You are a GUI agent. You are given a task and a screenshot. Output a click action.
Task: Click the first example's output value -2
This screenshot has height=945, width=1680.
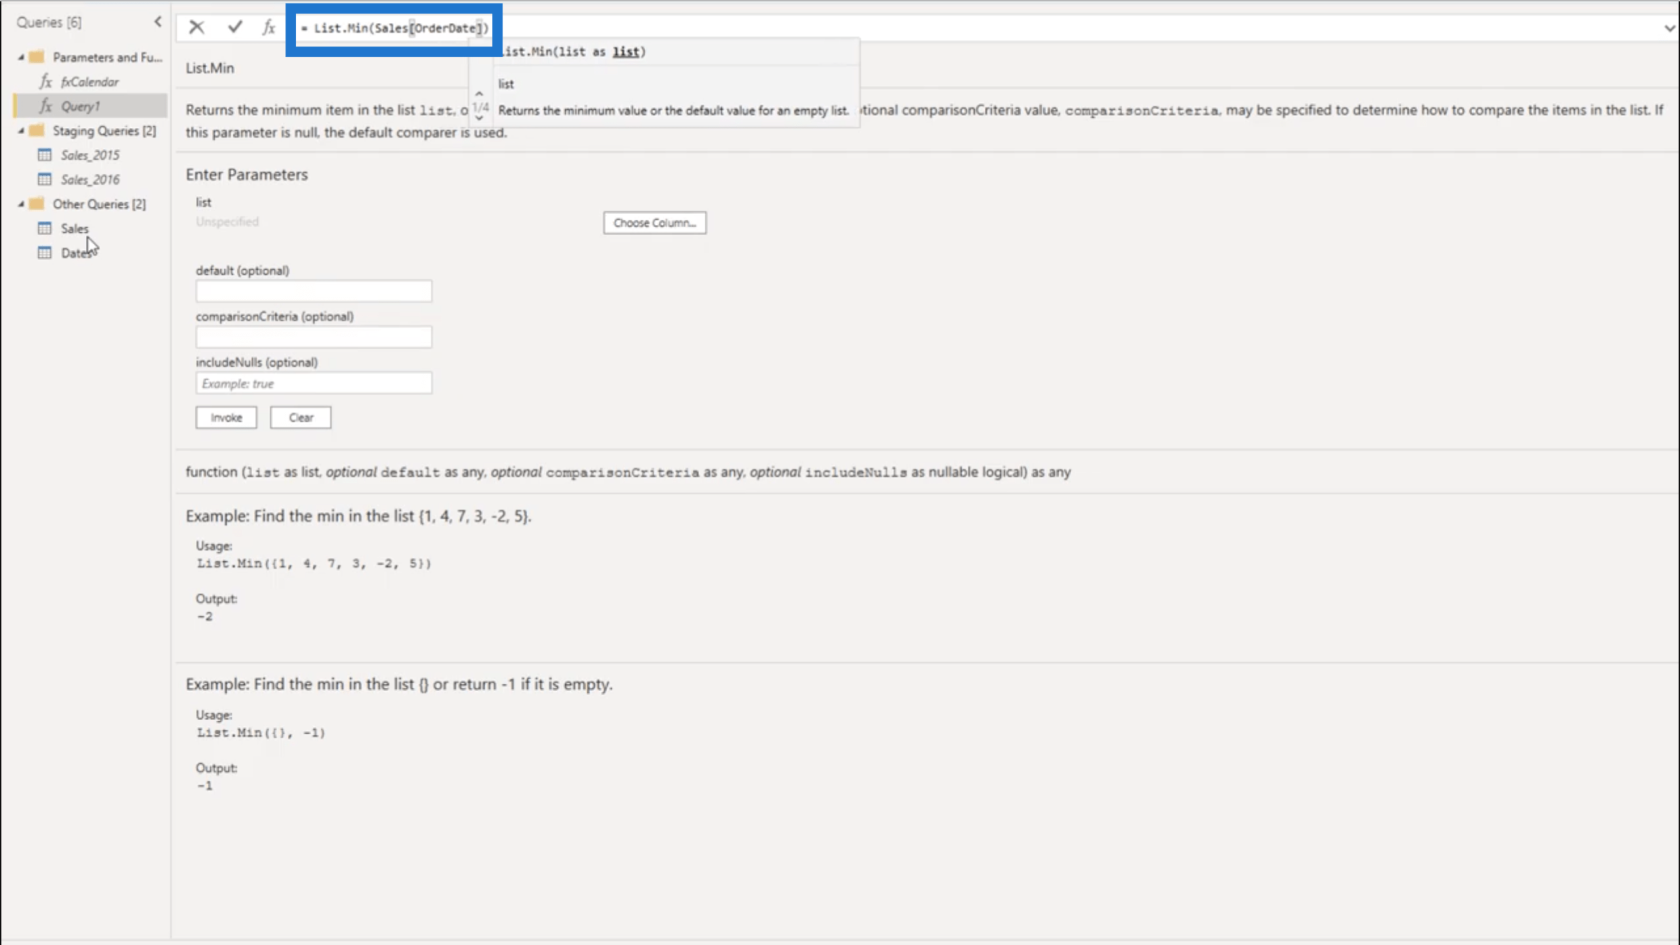click(205, 616)
